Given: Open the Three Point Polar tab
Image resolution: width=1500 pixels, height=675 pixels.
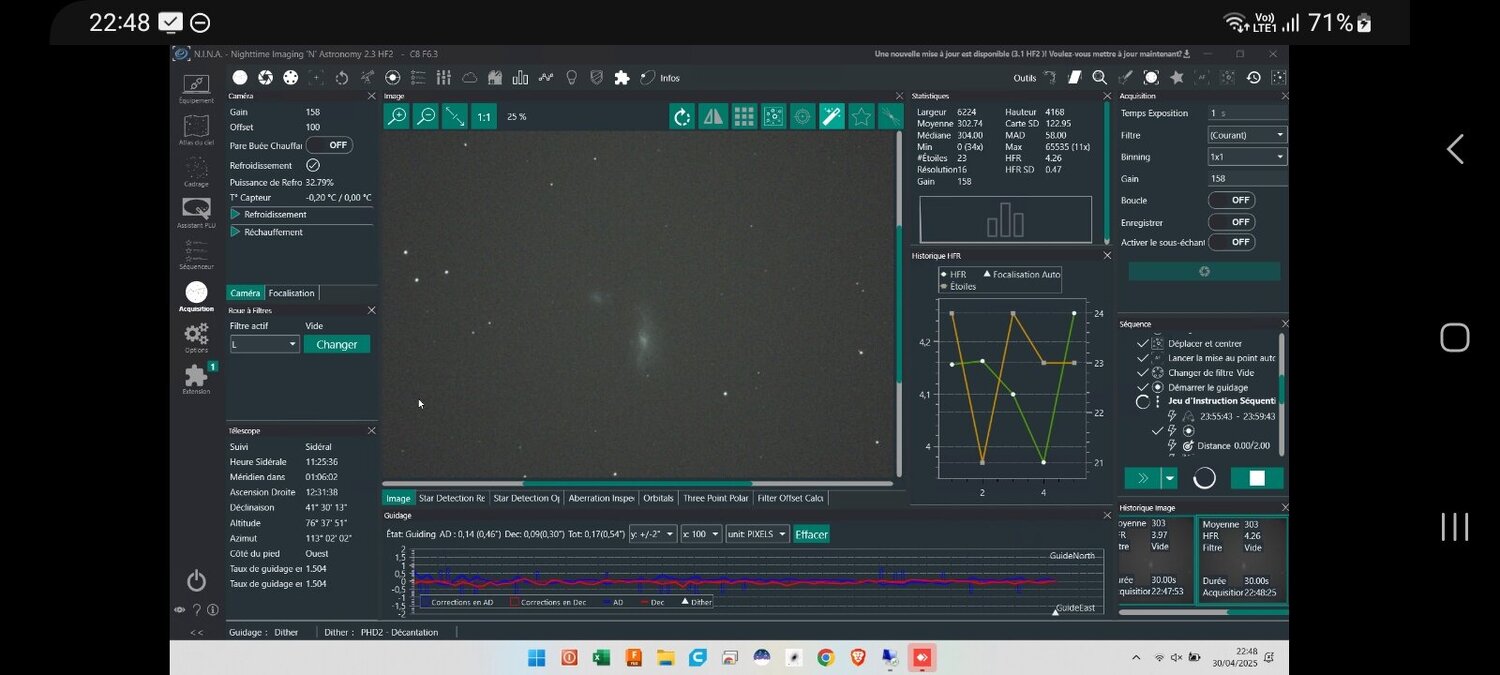Looking at the screenshot, I should point(715,498).
